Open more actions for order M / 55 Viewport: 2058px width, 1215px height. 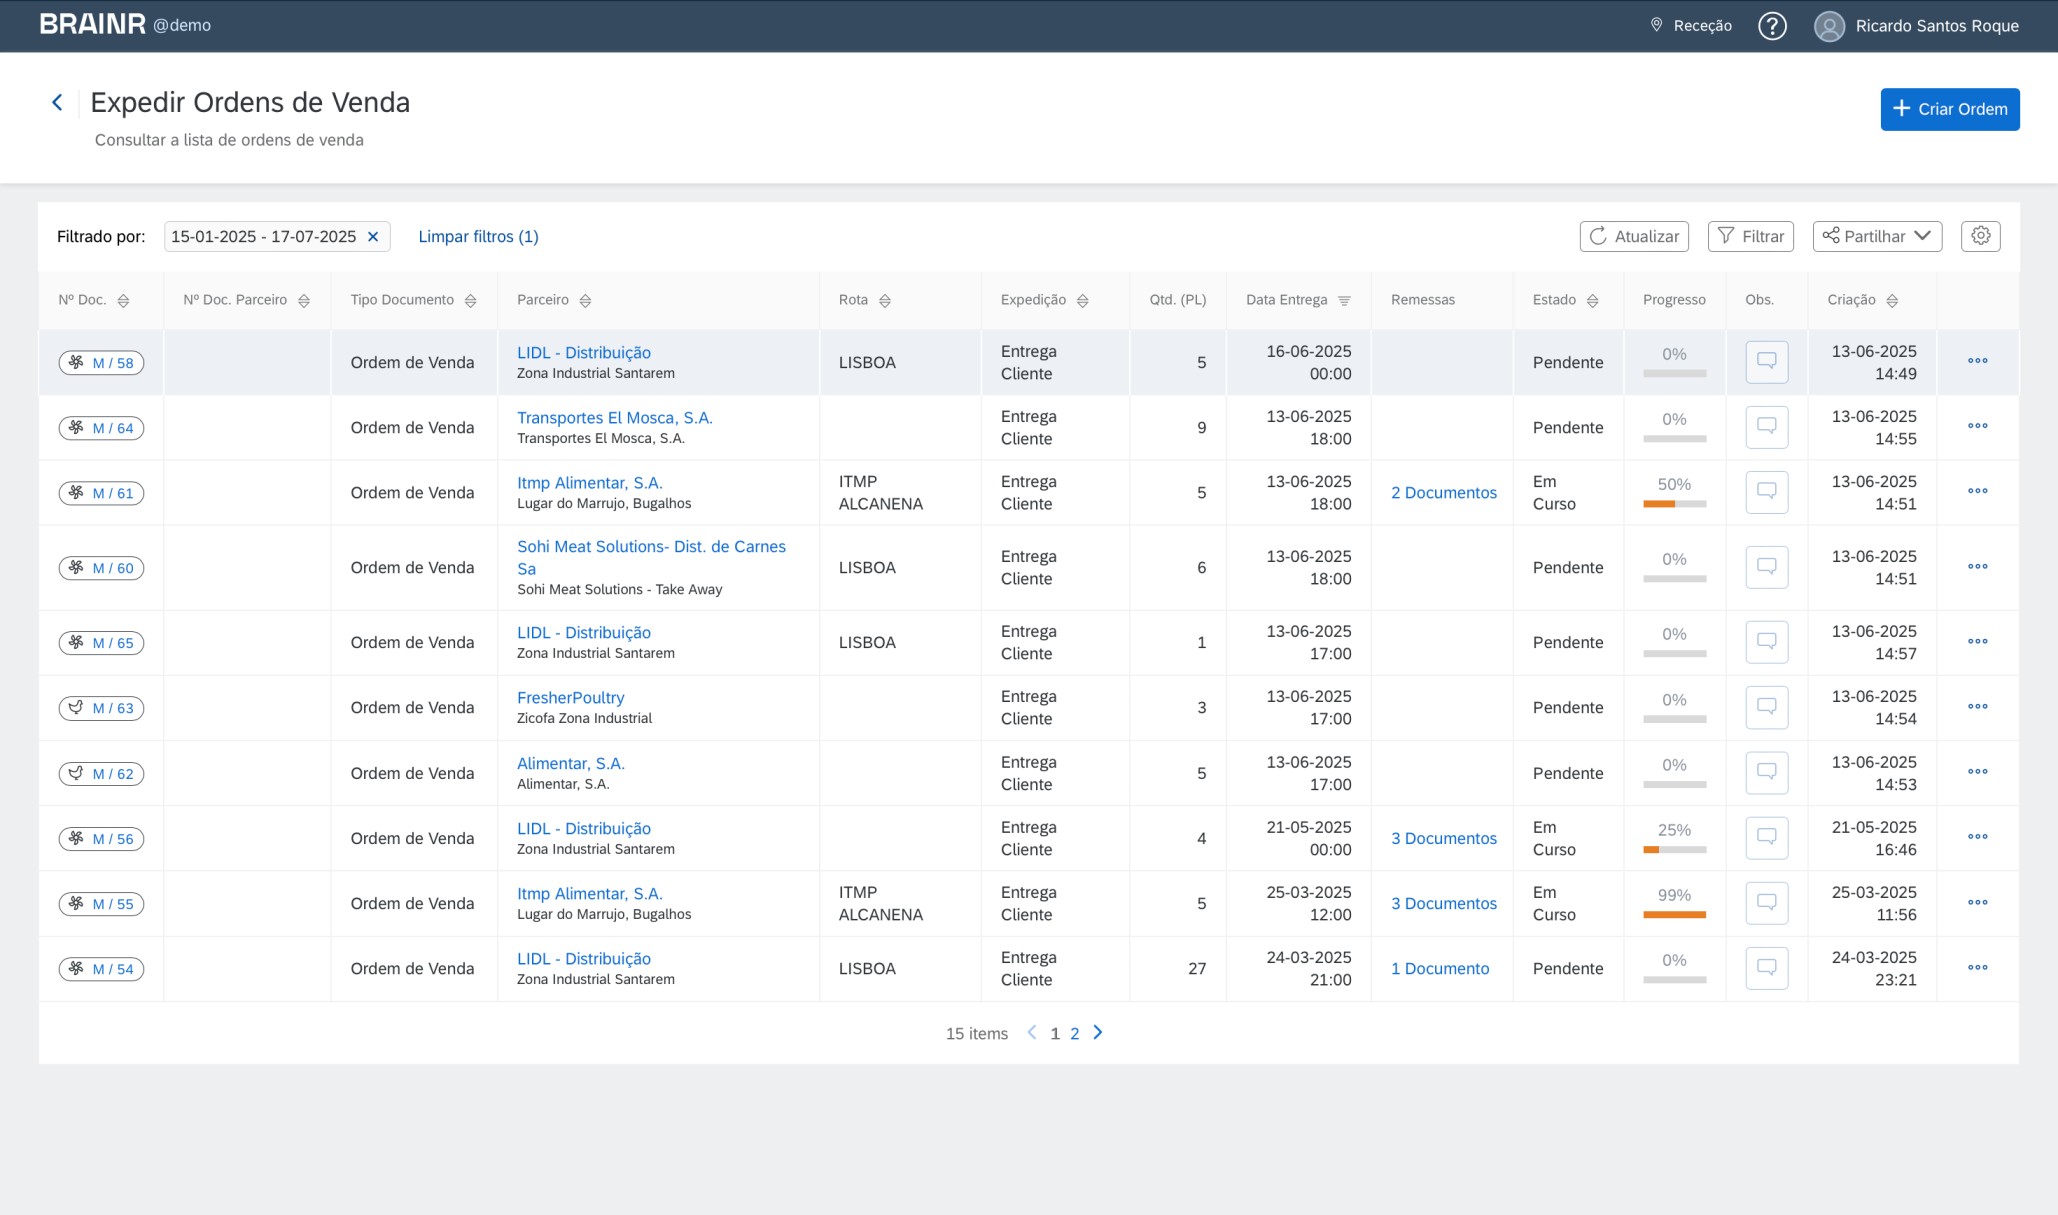1977,902
